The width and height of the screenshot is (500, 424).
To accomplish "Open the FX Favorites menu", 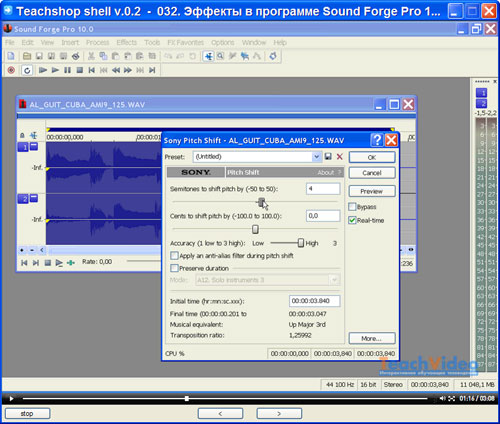I will click(185, 42).
